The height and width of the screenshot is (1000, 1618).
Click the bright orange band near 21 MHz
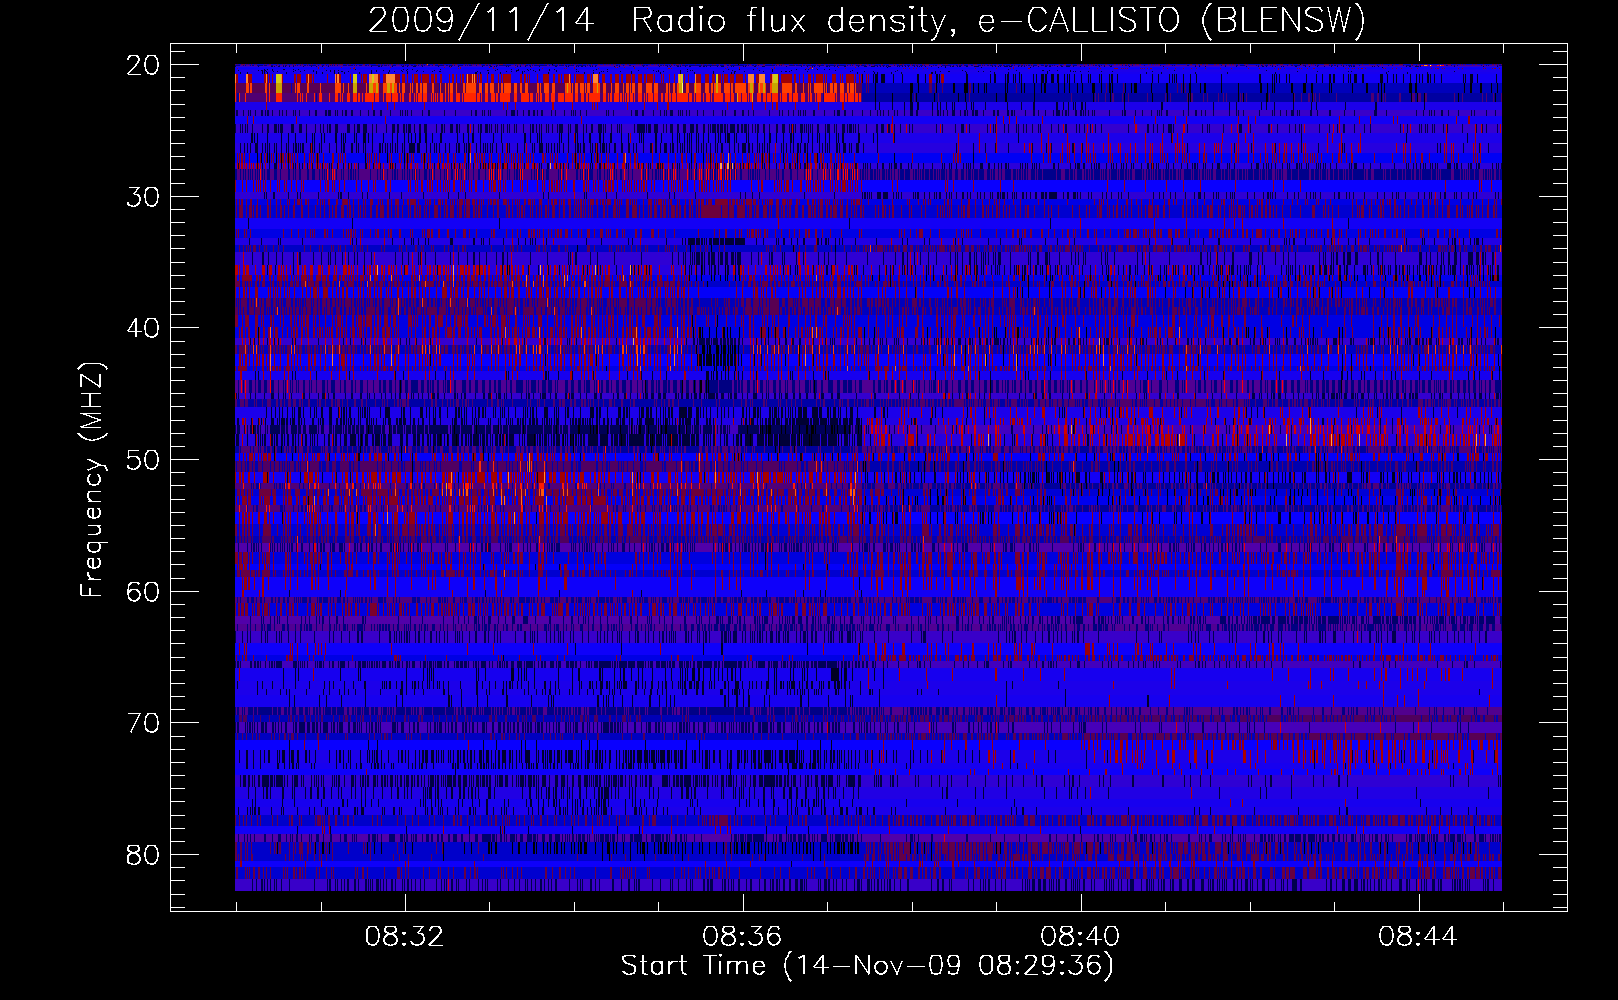(x=548, y=87)
